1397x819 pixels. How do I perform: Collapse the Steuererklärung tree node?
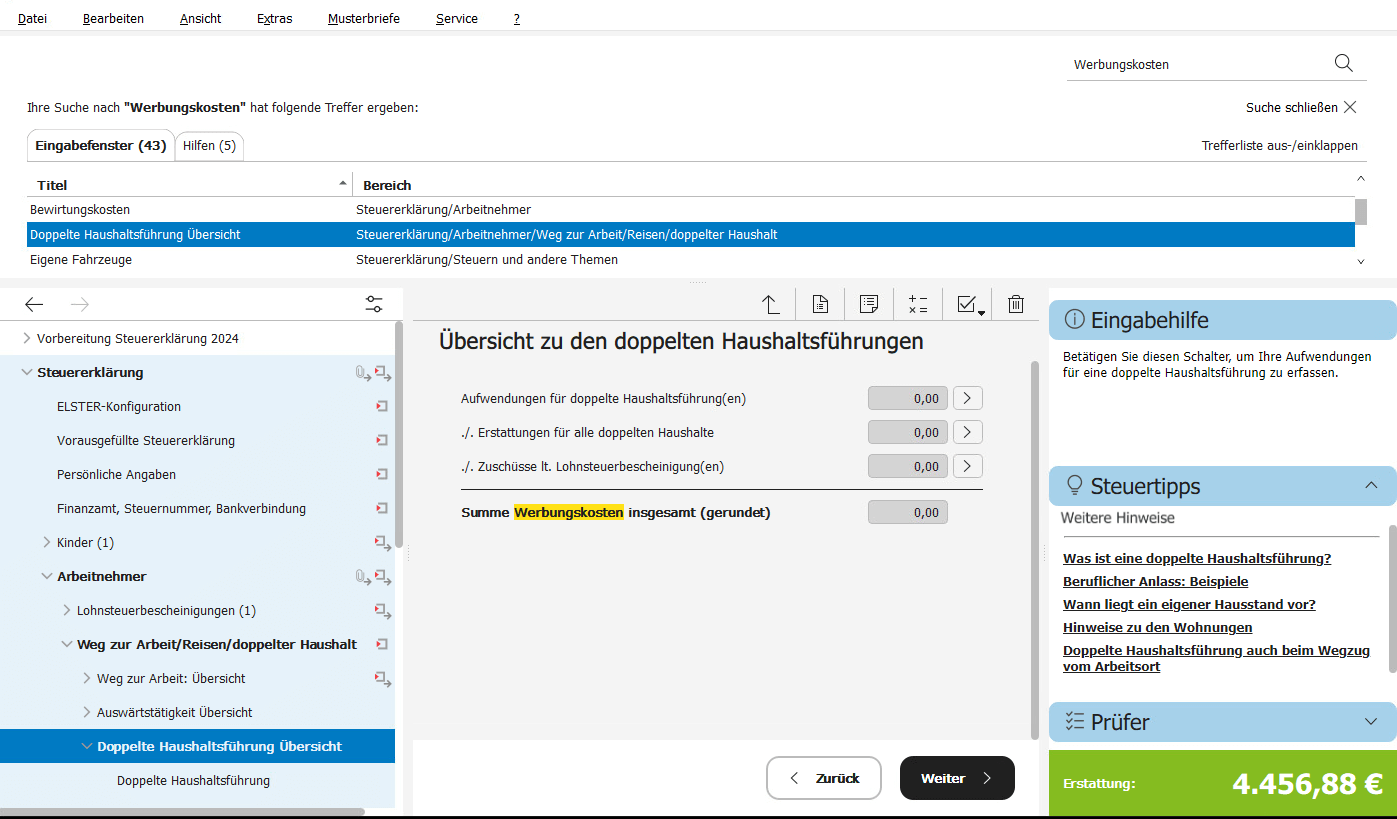(x=27, y=373)
